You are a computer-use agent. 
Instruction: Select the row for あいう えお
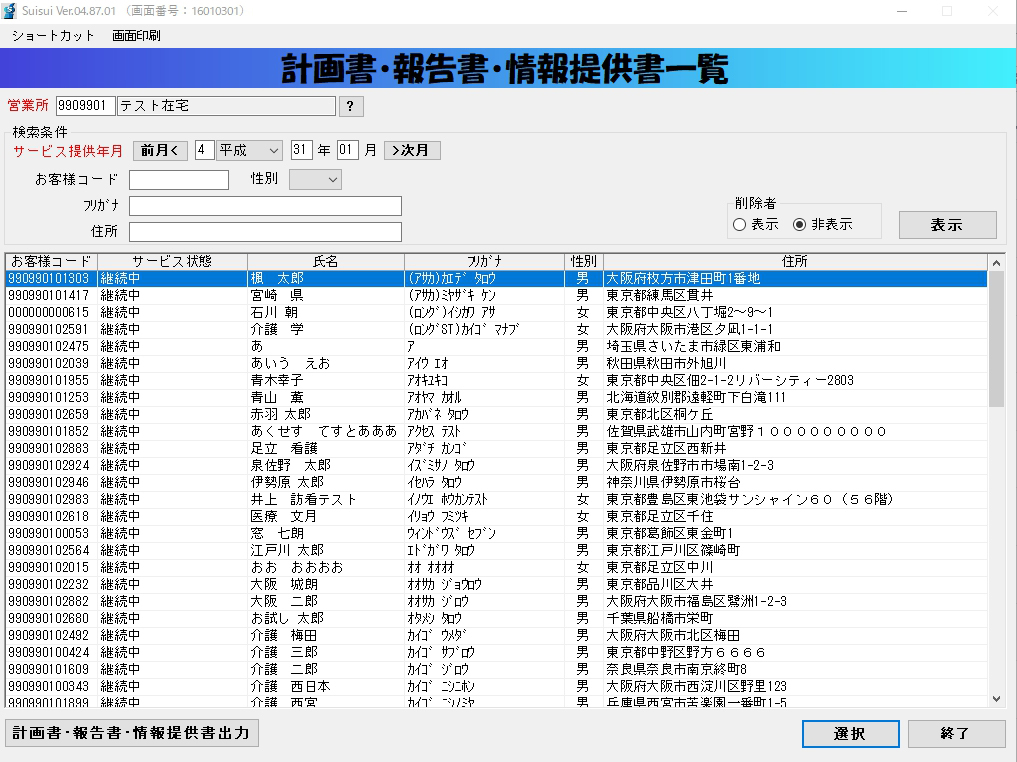pos(496,363)
